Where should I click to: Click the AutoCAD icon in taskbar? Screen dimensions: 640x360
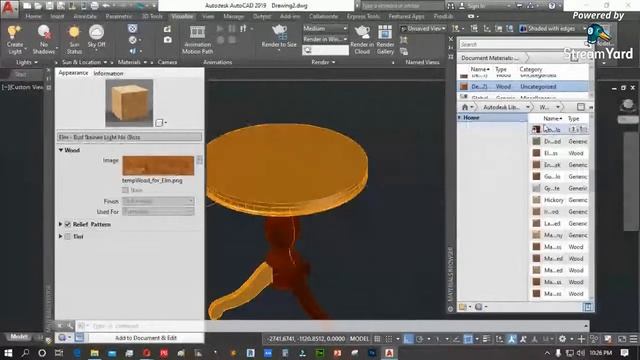pyautogui.click(x=389, y=353)
